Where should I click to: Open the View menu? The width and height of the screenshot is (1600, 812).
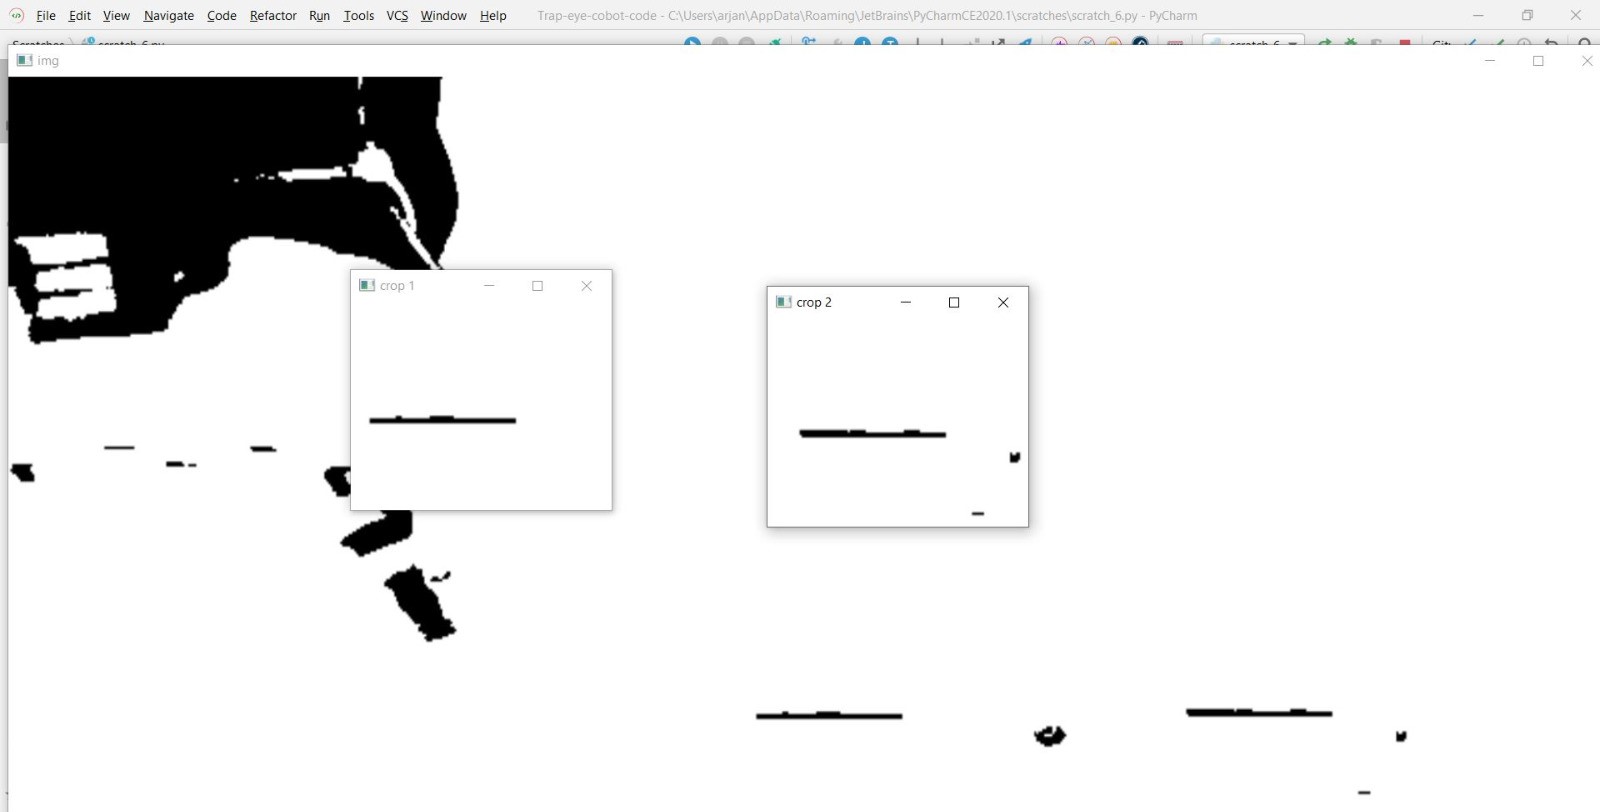point(116,16)
